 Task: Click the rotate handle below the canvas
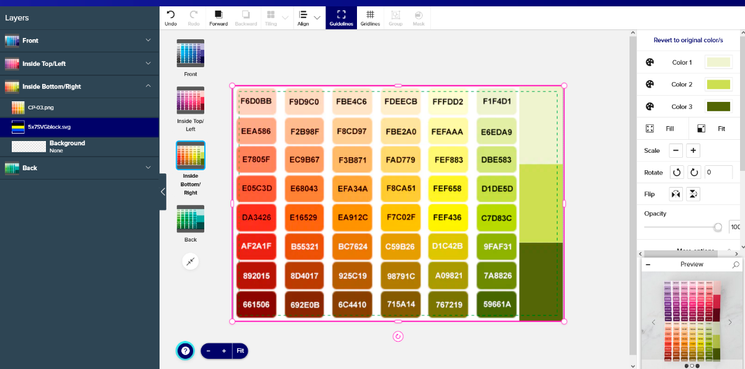tap(398, 336)
